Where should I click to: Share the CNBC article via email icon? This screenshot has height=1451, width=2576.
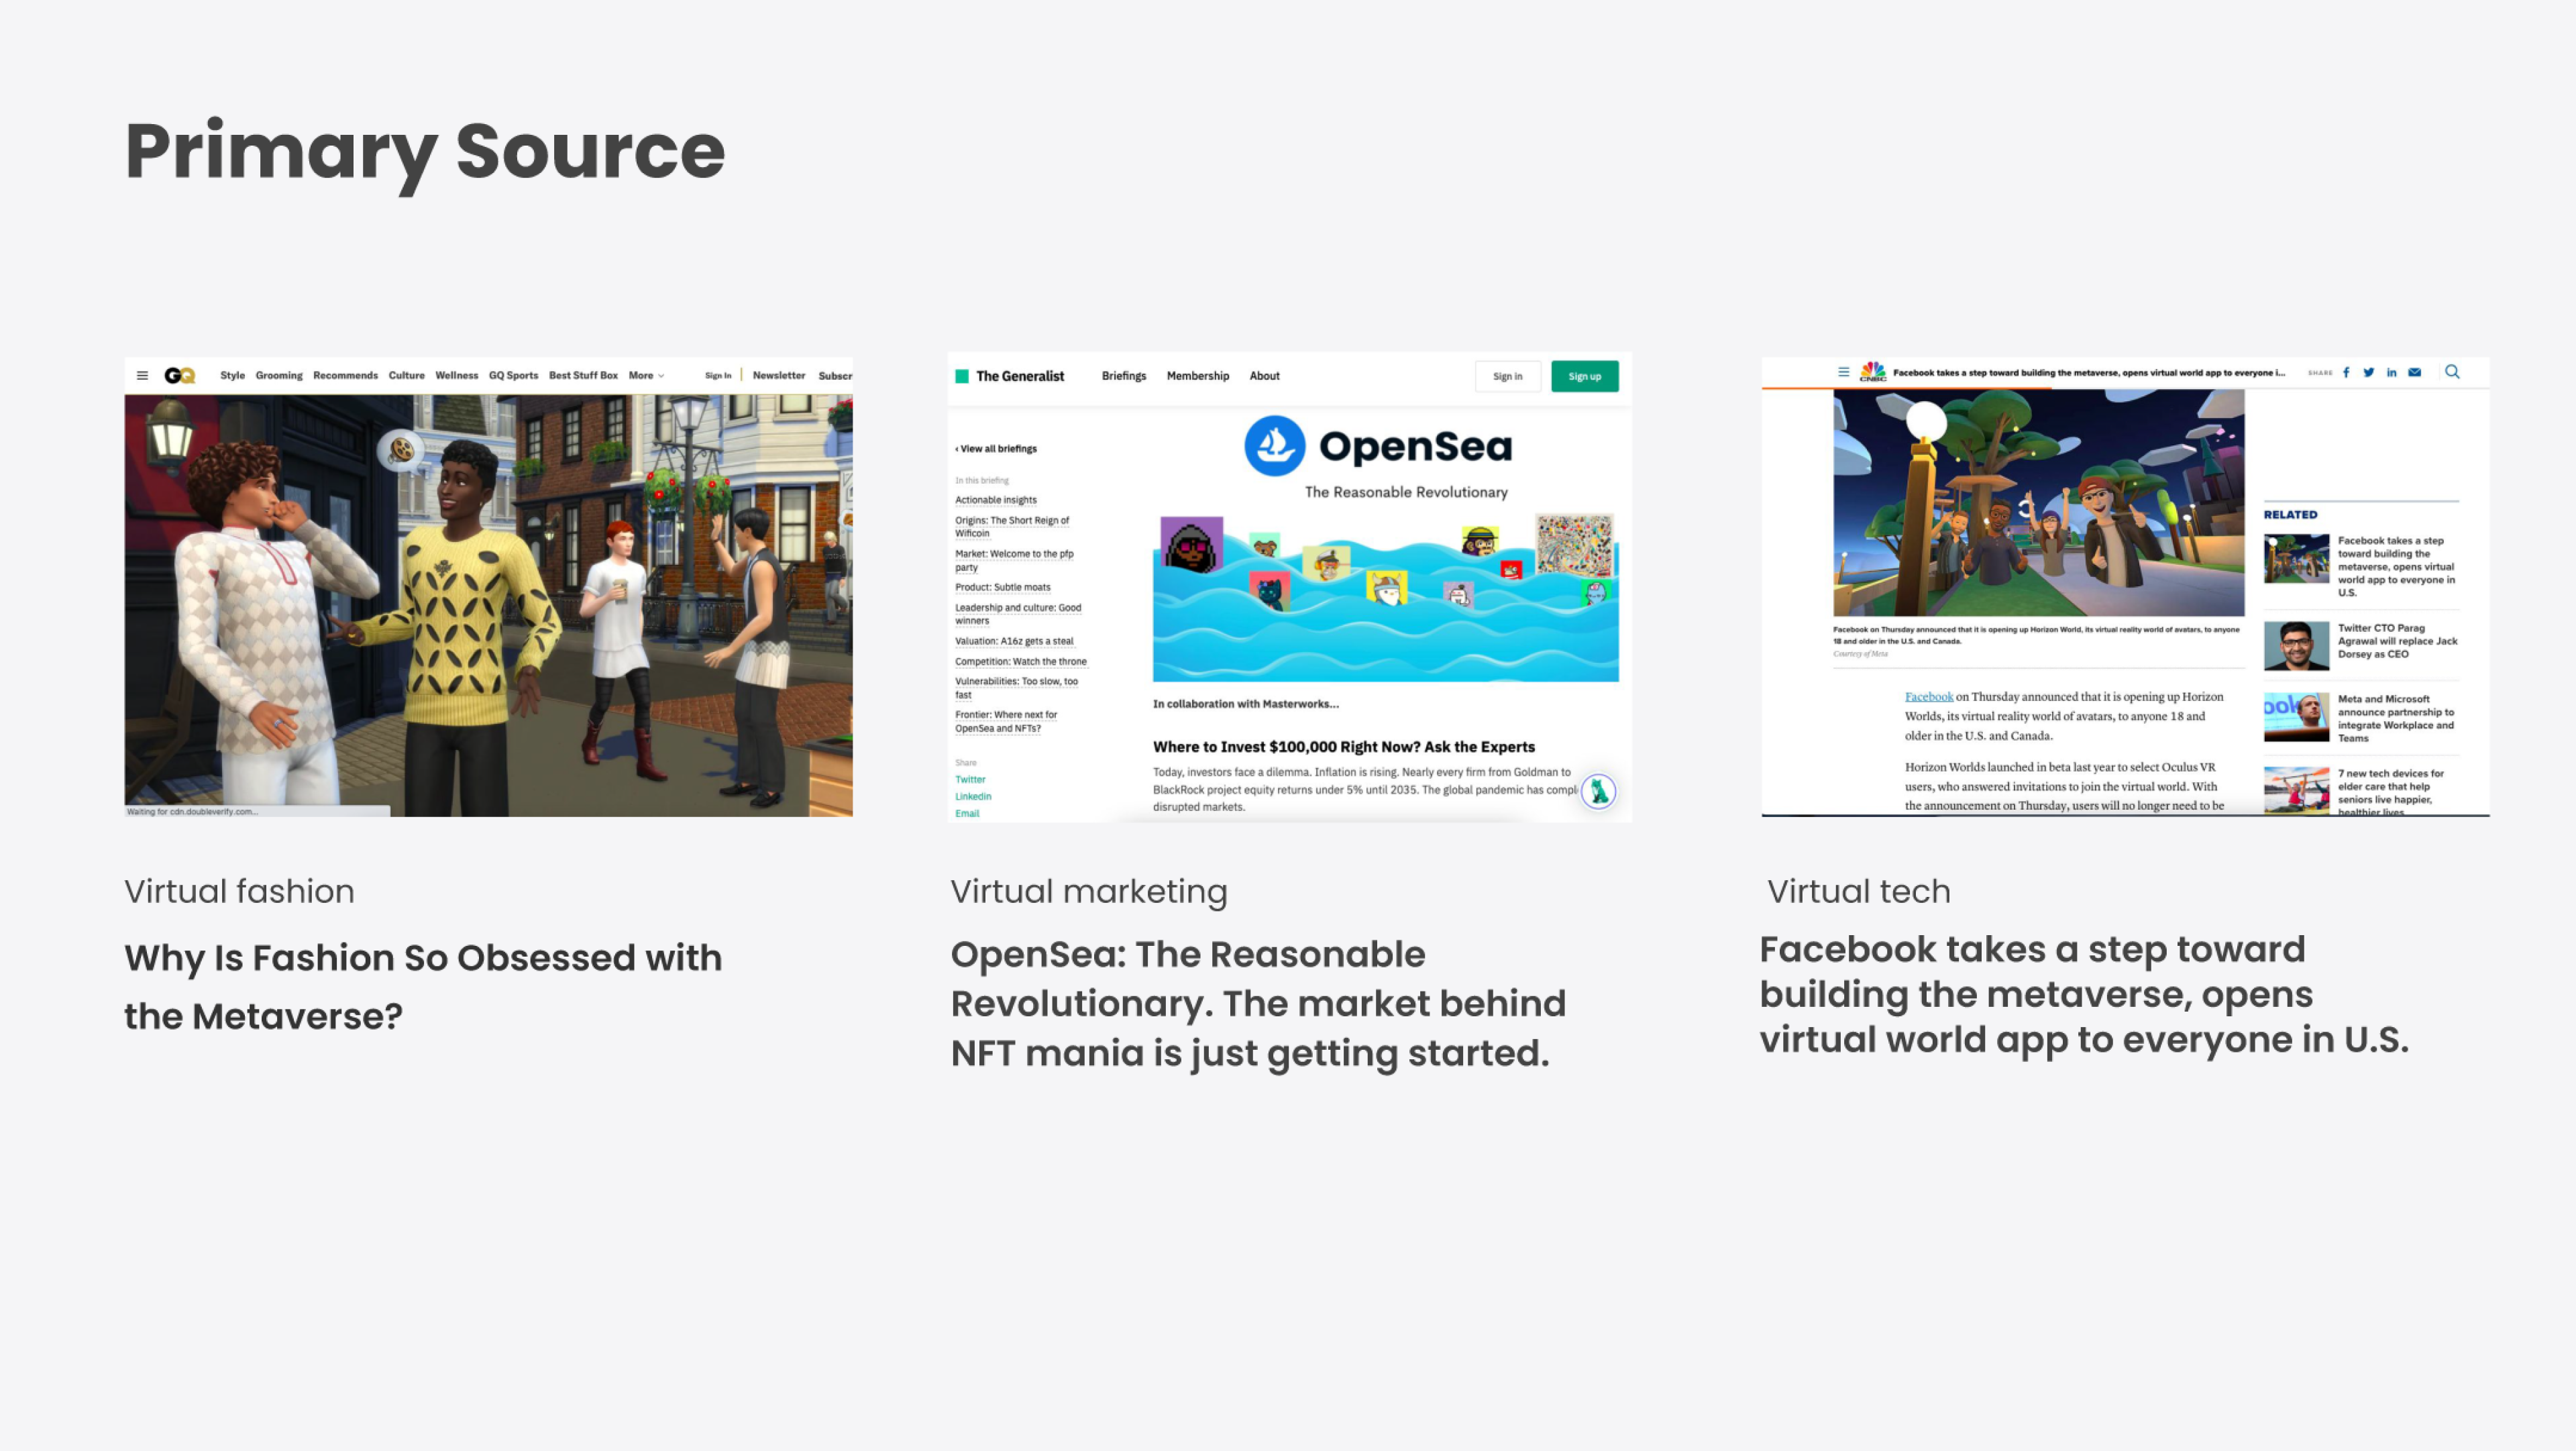(2415, 372)
